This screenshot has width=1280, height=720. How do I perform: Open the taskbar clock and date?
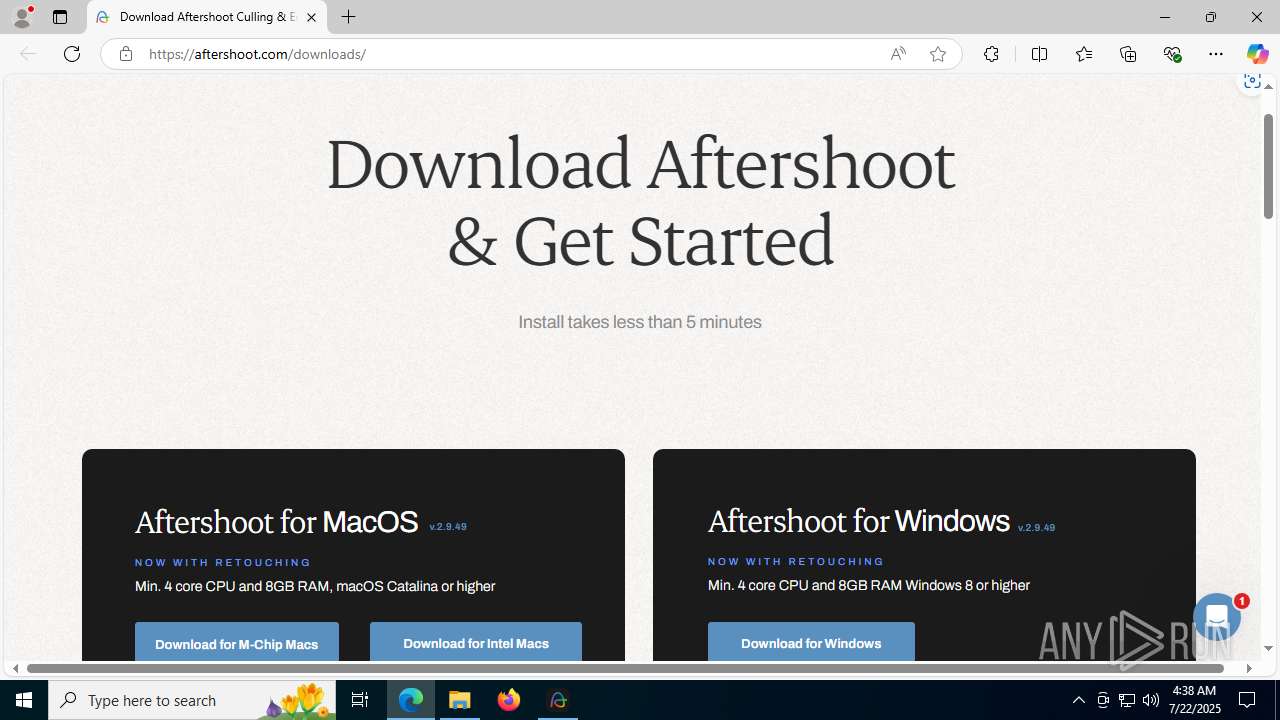1196,700
